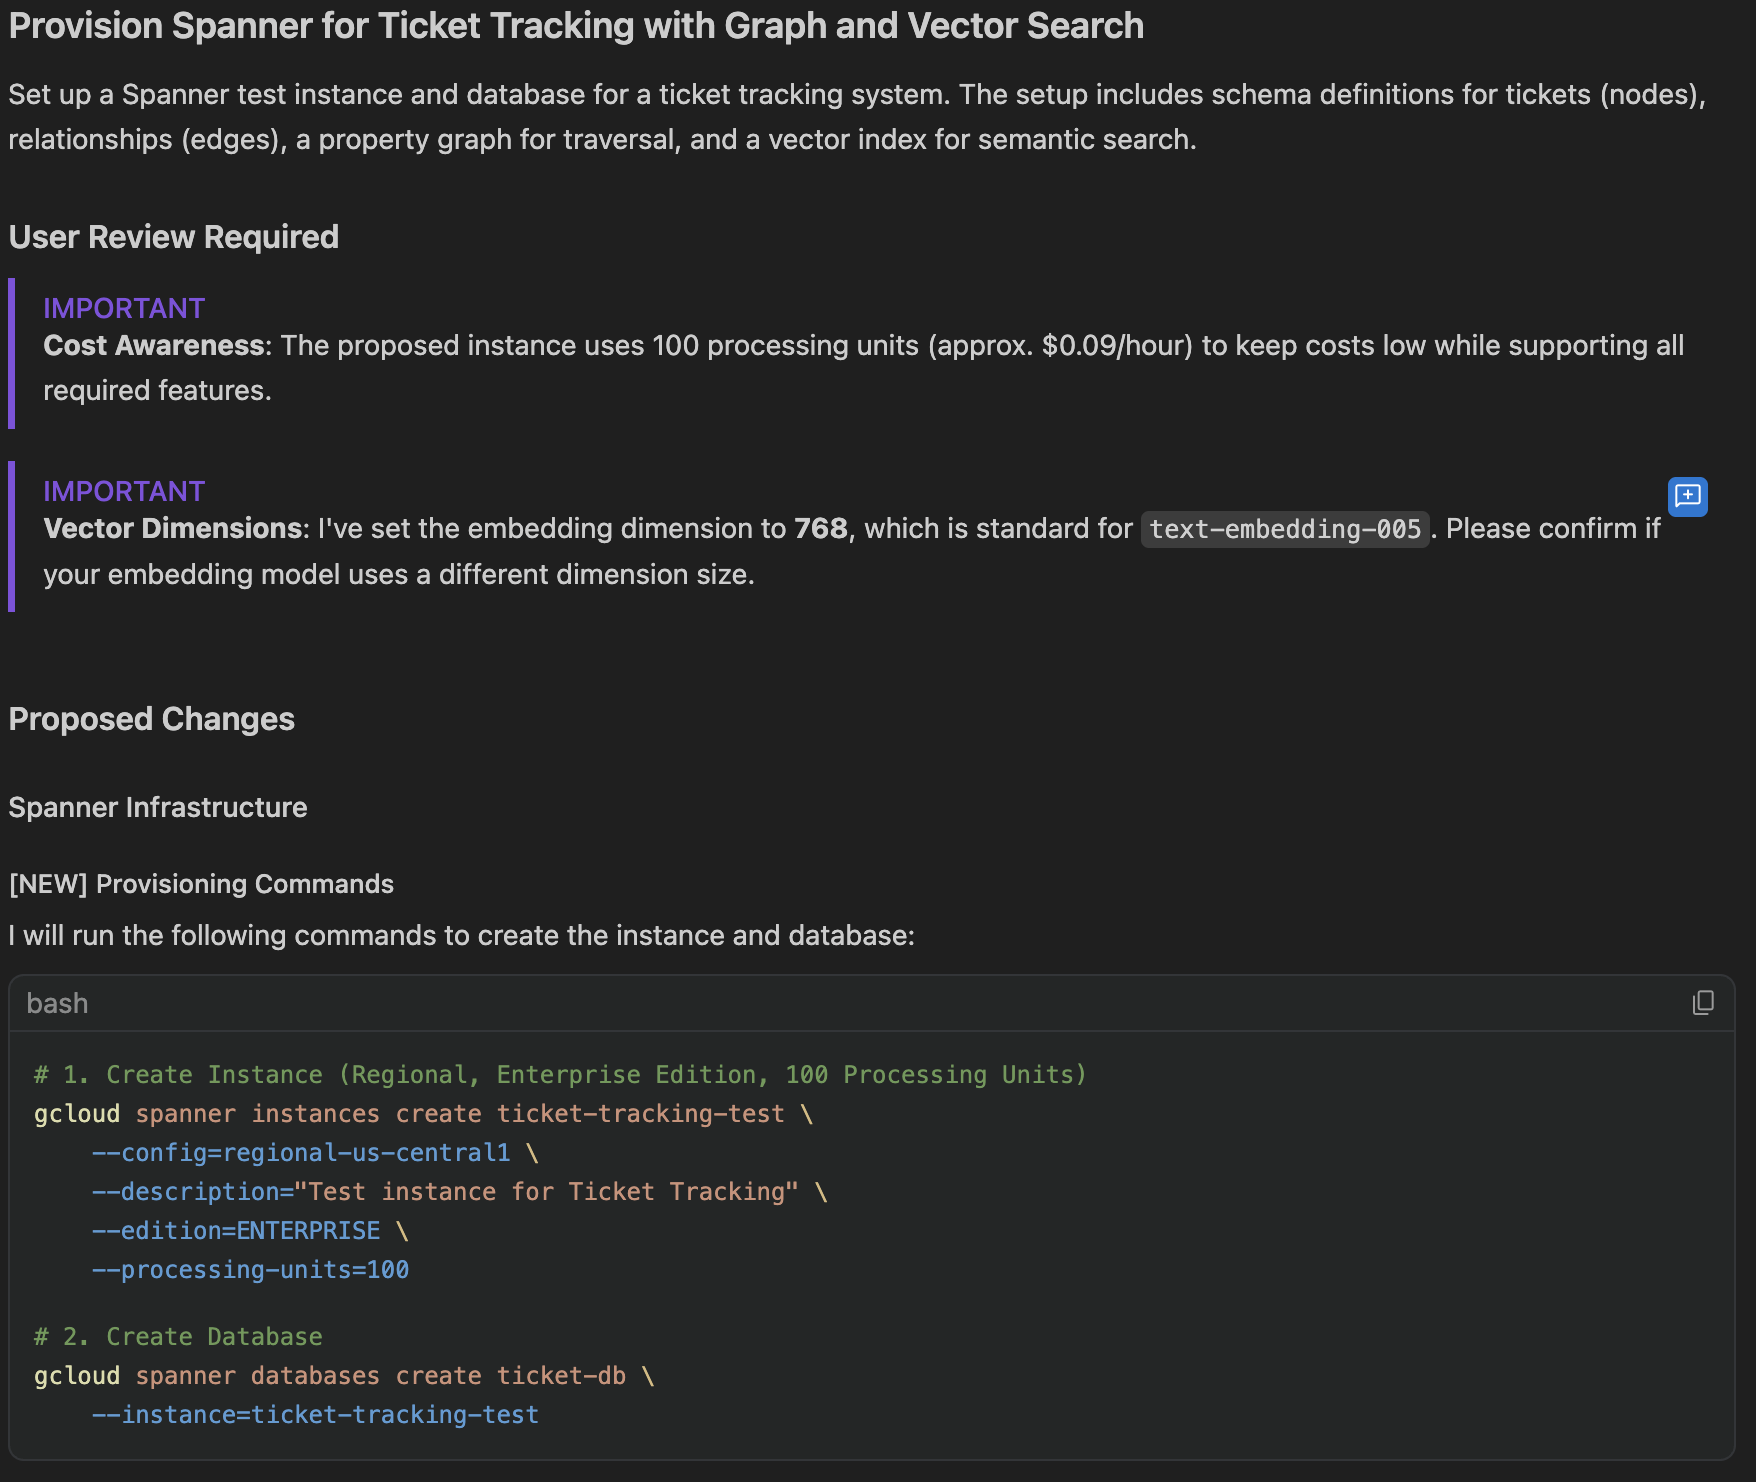This screenshot has height=1482, width=1756.
Task: Click the IMPORTANT label above Vector Dimensions
Action: click(x=124, y=491)
